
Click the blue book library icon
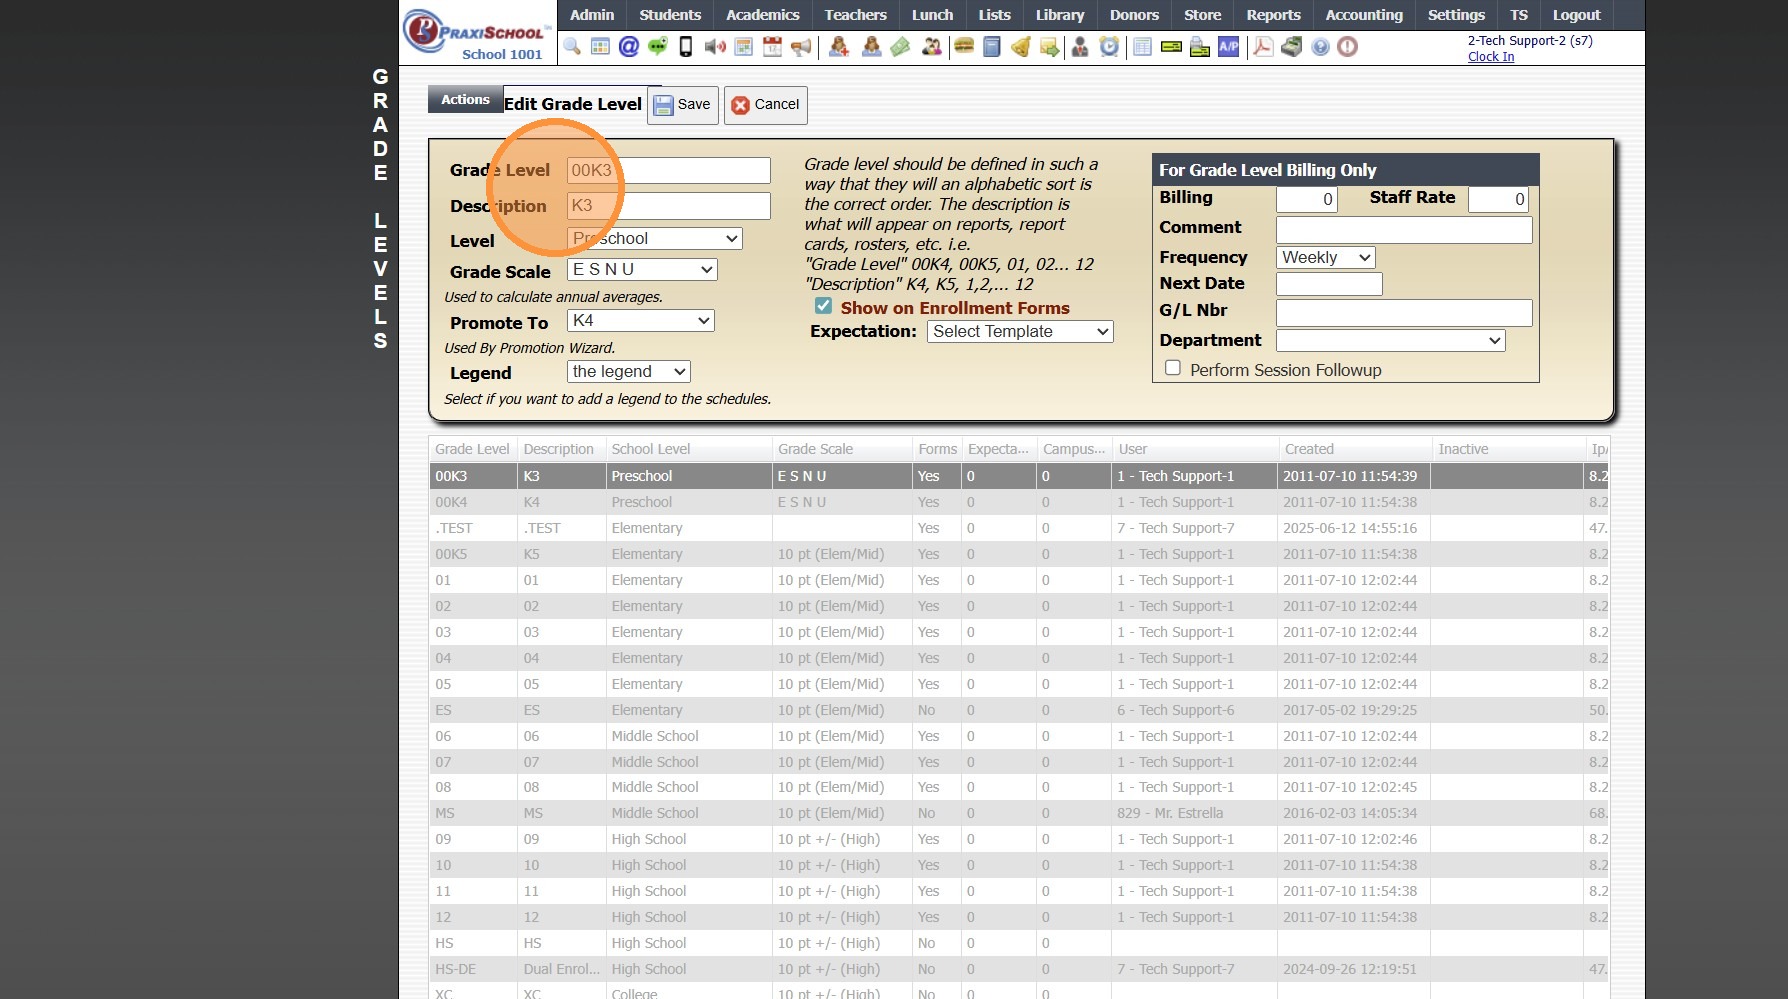992,47
